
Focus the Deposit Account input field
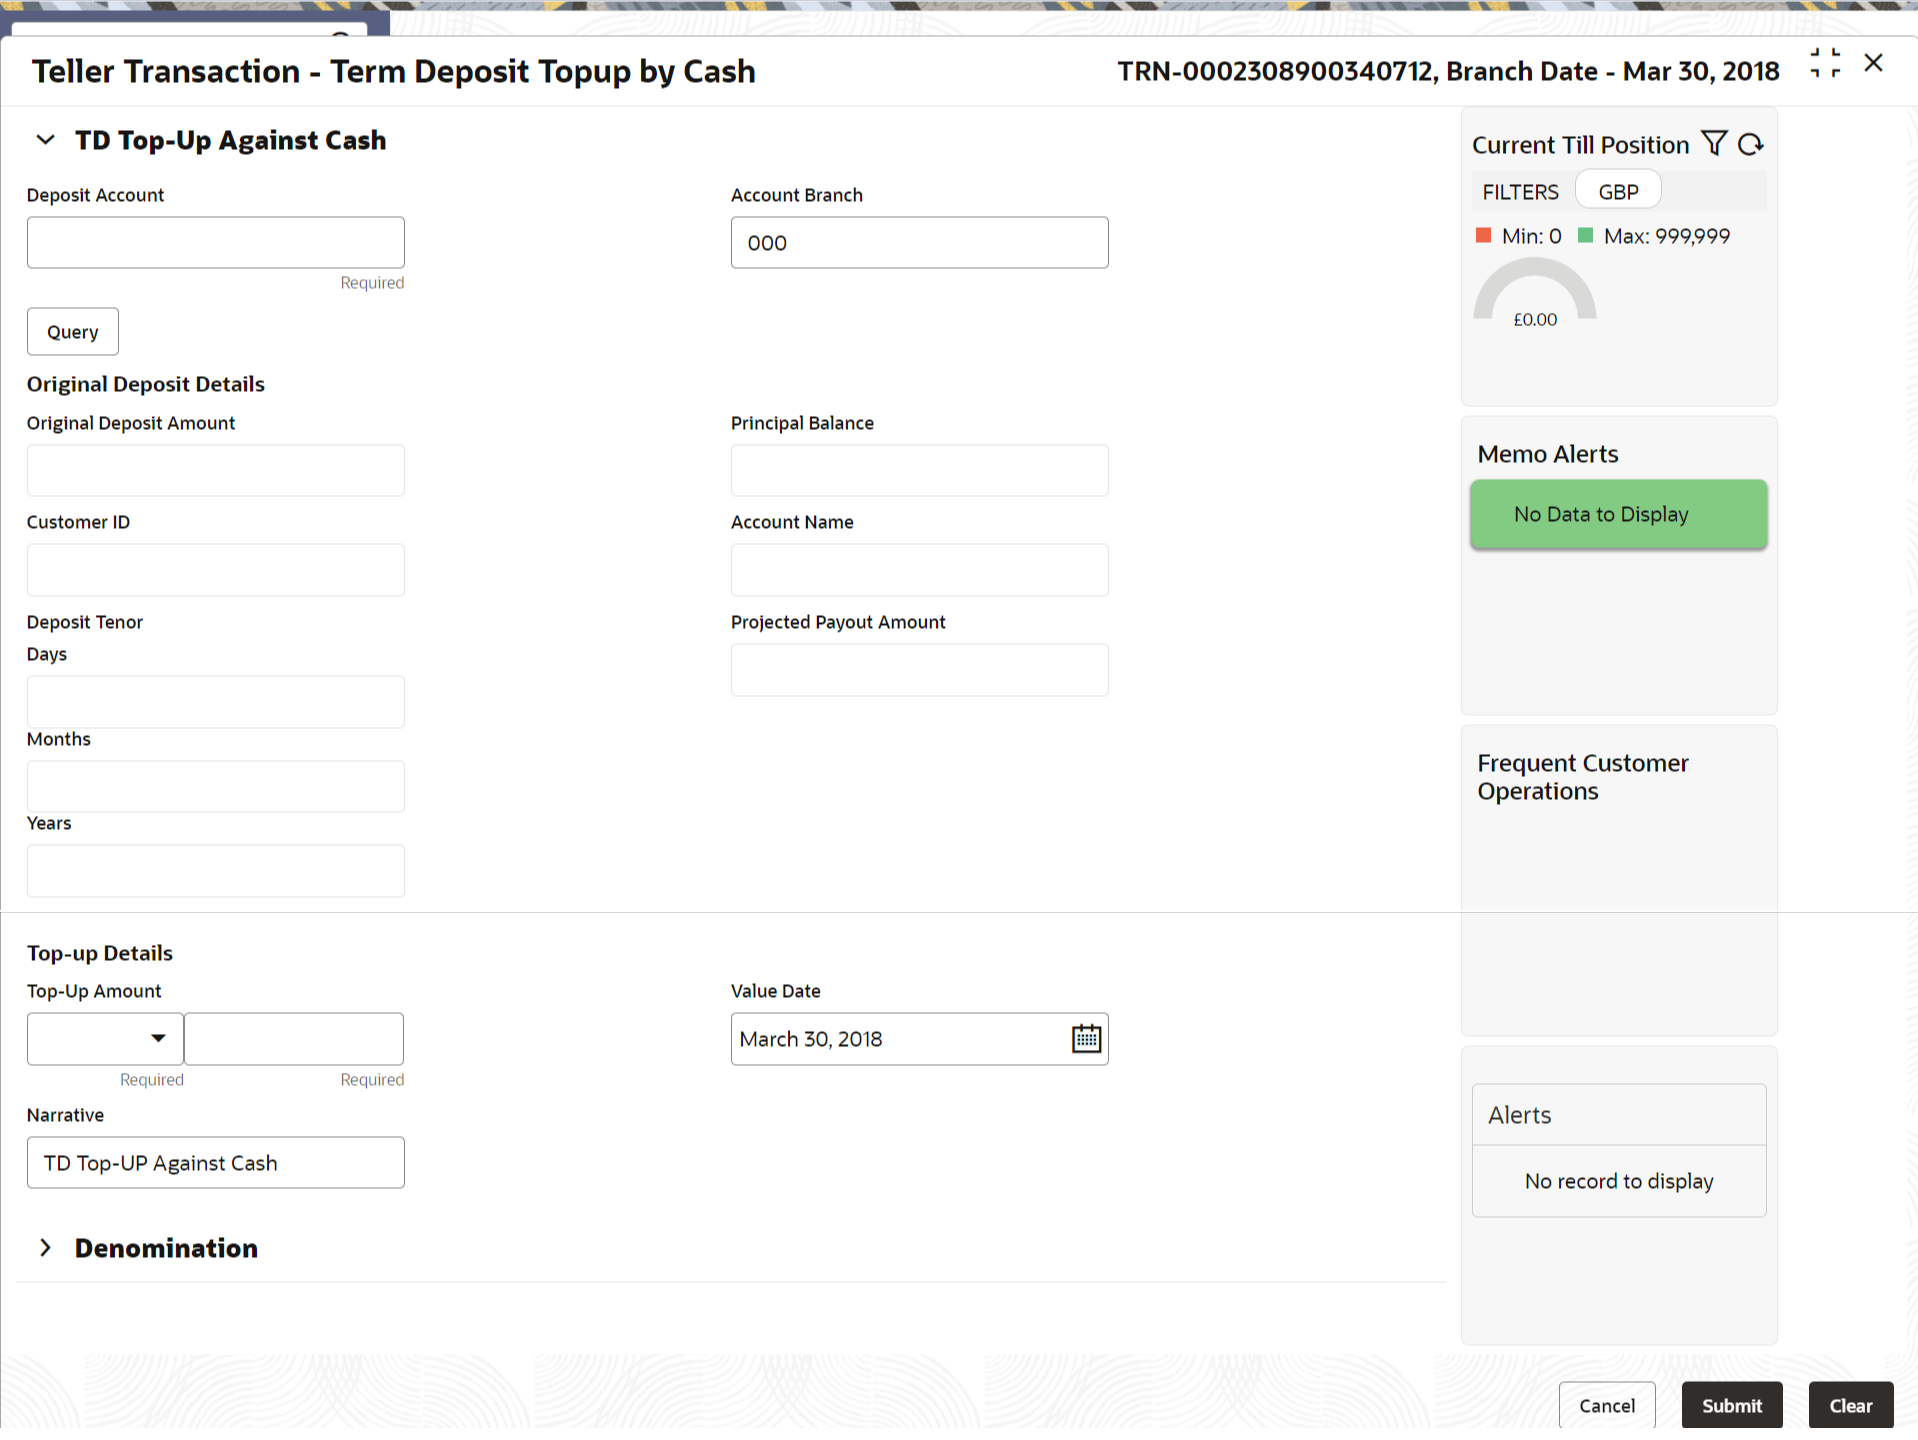tap(216, 243)
